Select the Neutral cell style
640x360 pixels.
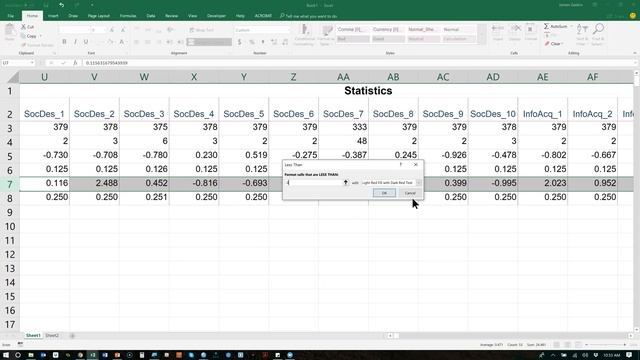point(424,39)
